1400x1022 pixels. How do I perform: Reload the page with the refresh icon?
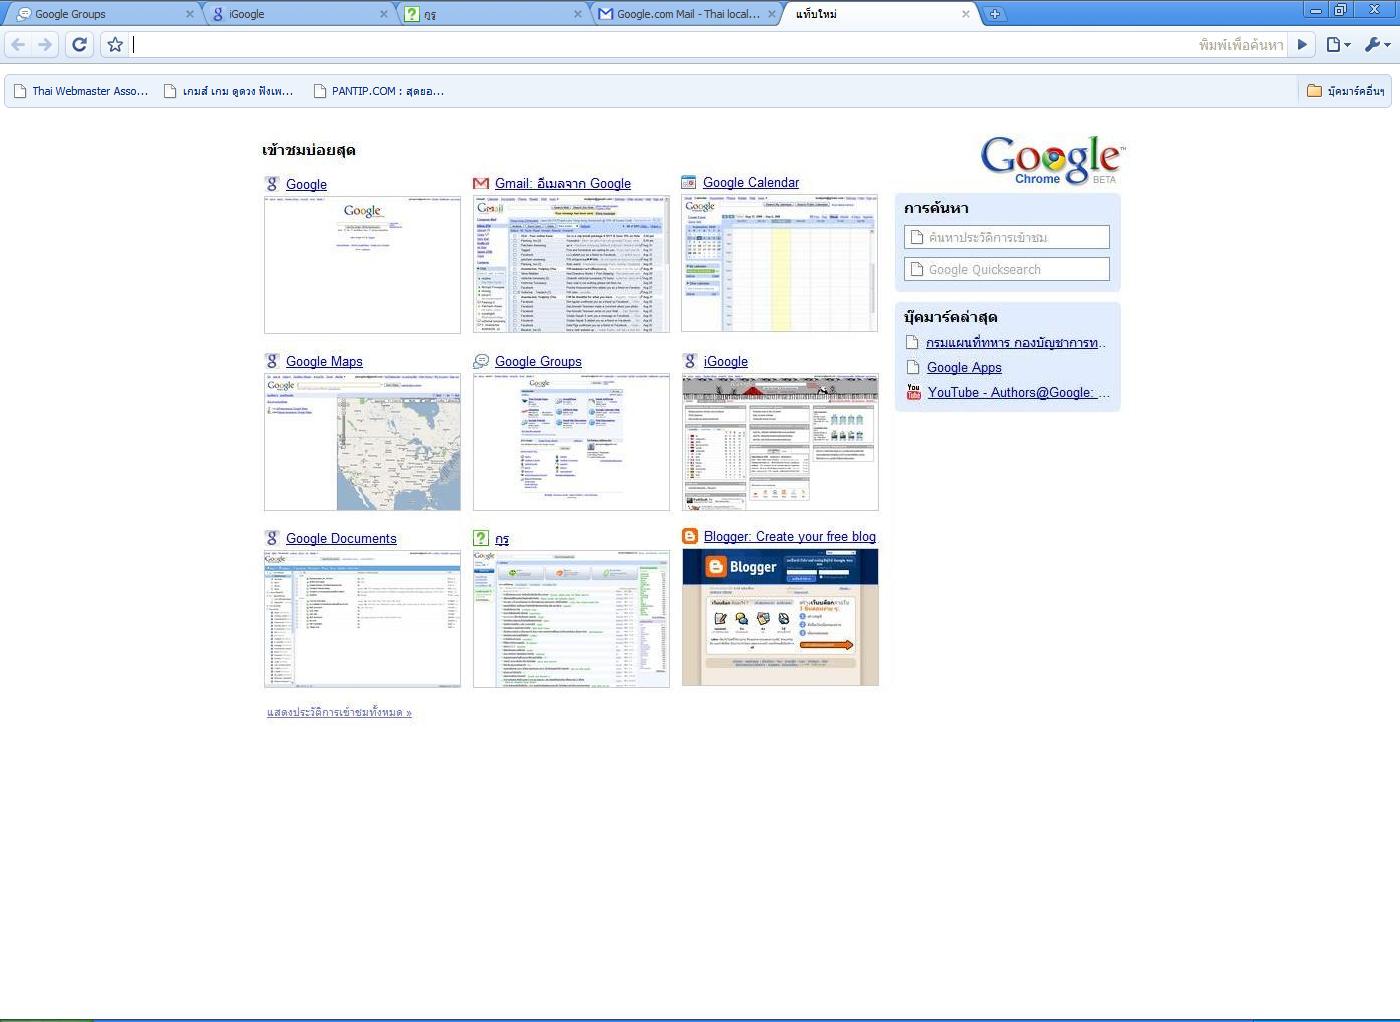coord(80,44)
